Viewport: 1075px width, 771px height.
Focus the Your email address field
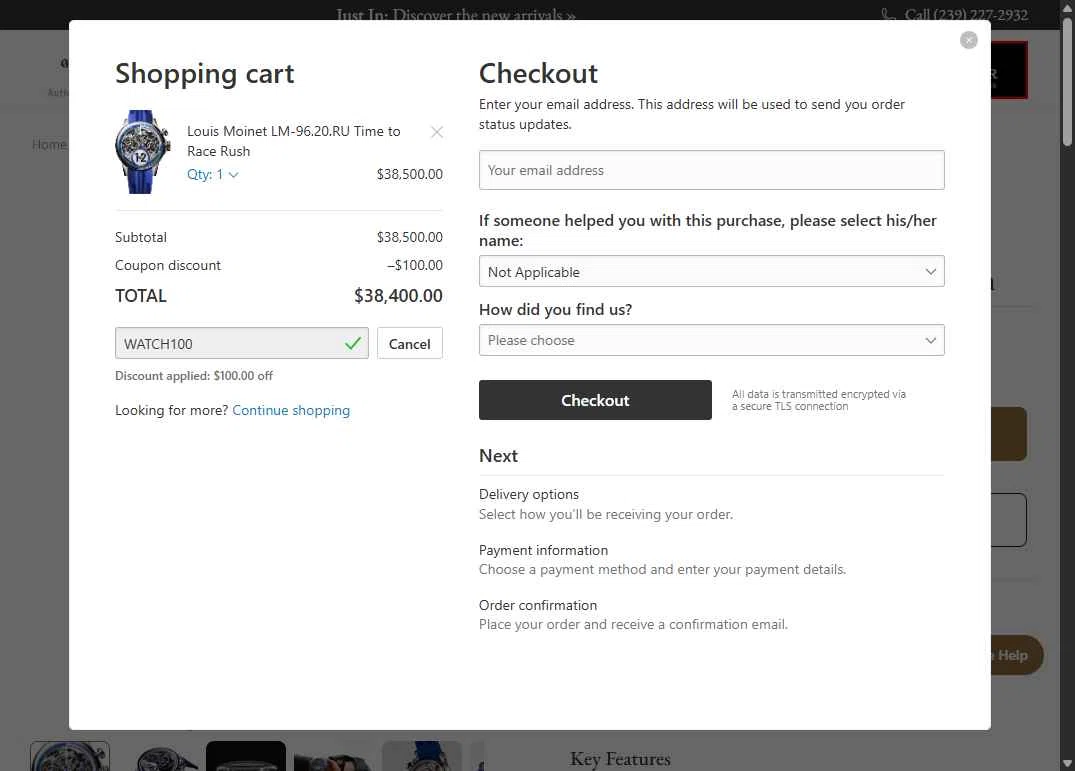coord(711,170)
